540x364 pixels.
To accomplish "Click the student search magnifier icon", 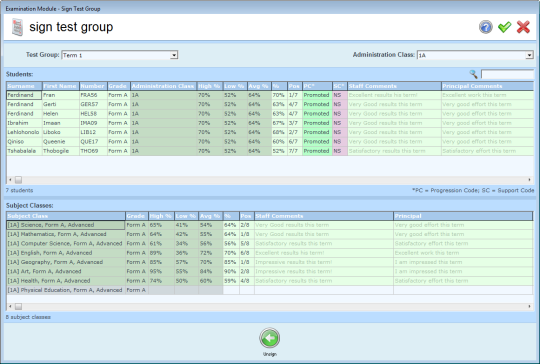I will [x=474, y=74].
